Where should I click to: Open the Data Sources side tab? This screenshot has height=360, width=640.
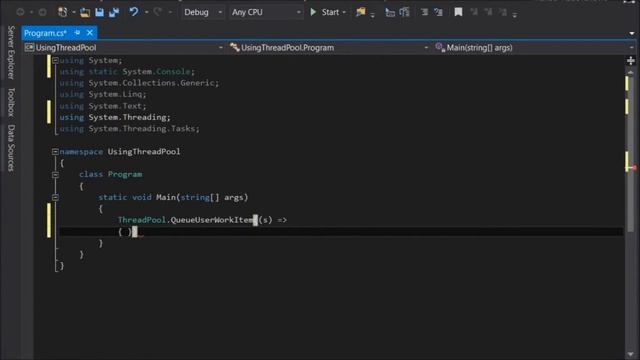(x=11, y=148)
